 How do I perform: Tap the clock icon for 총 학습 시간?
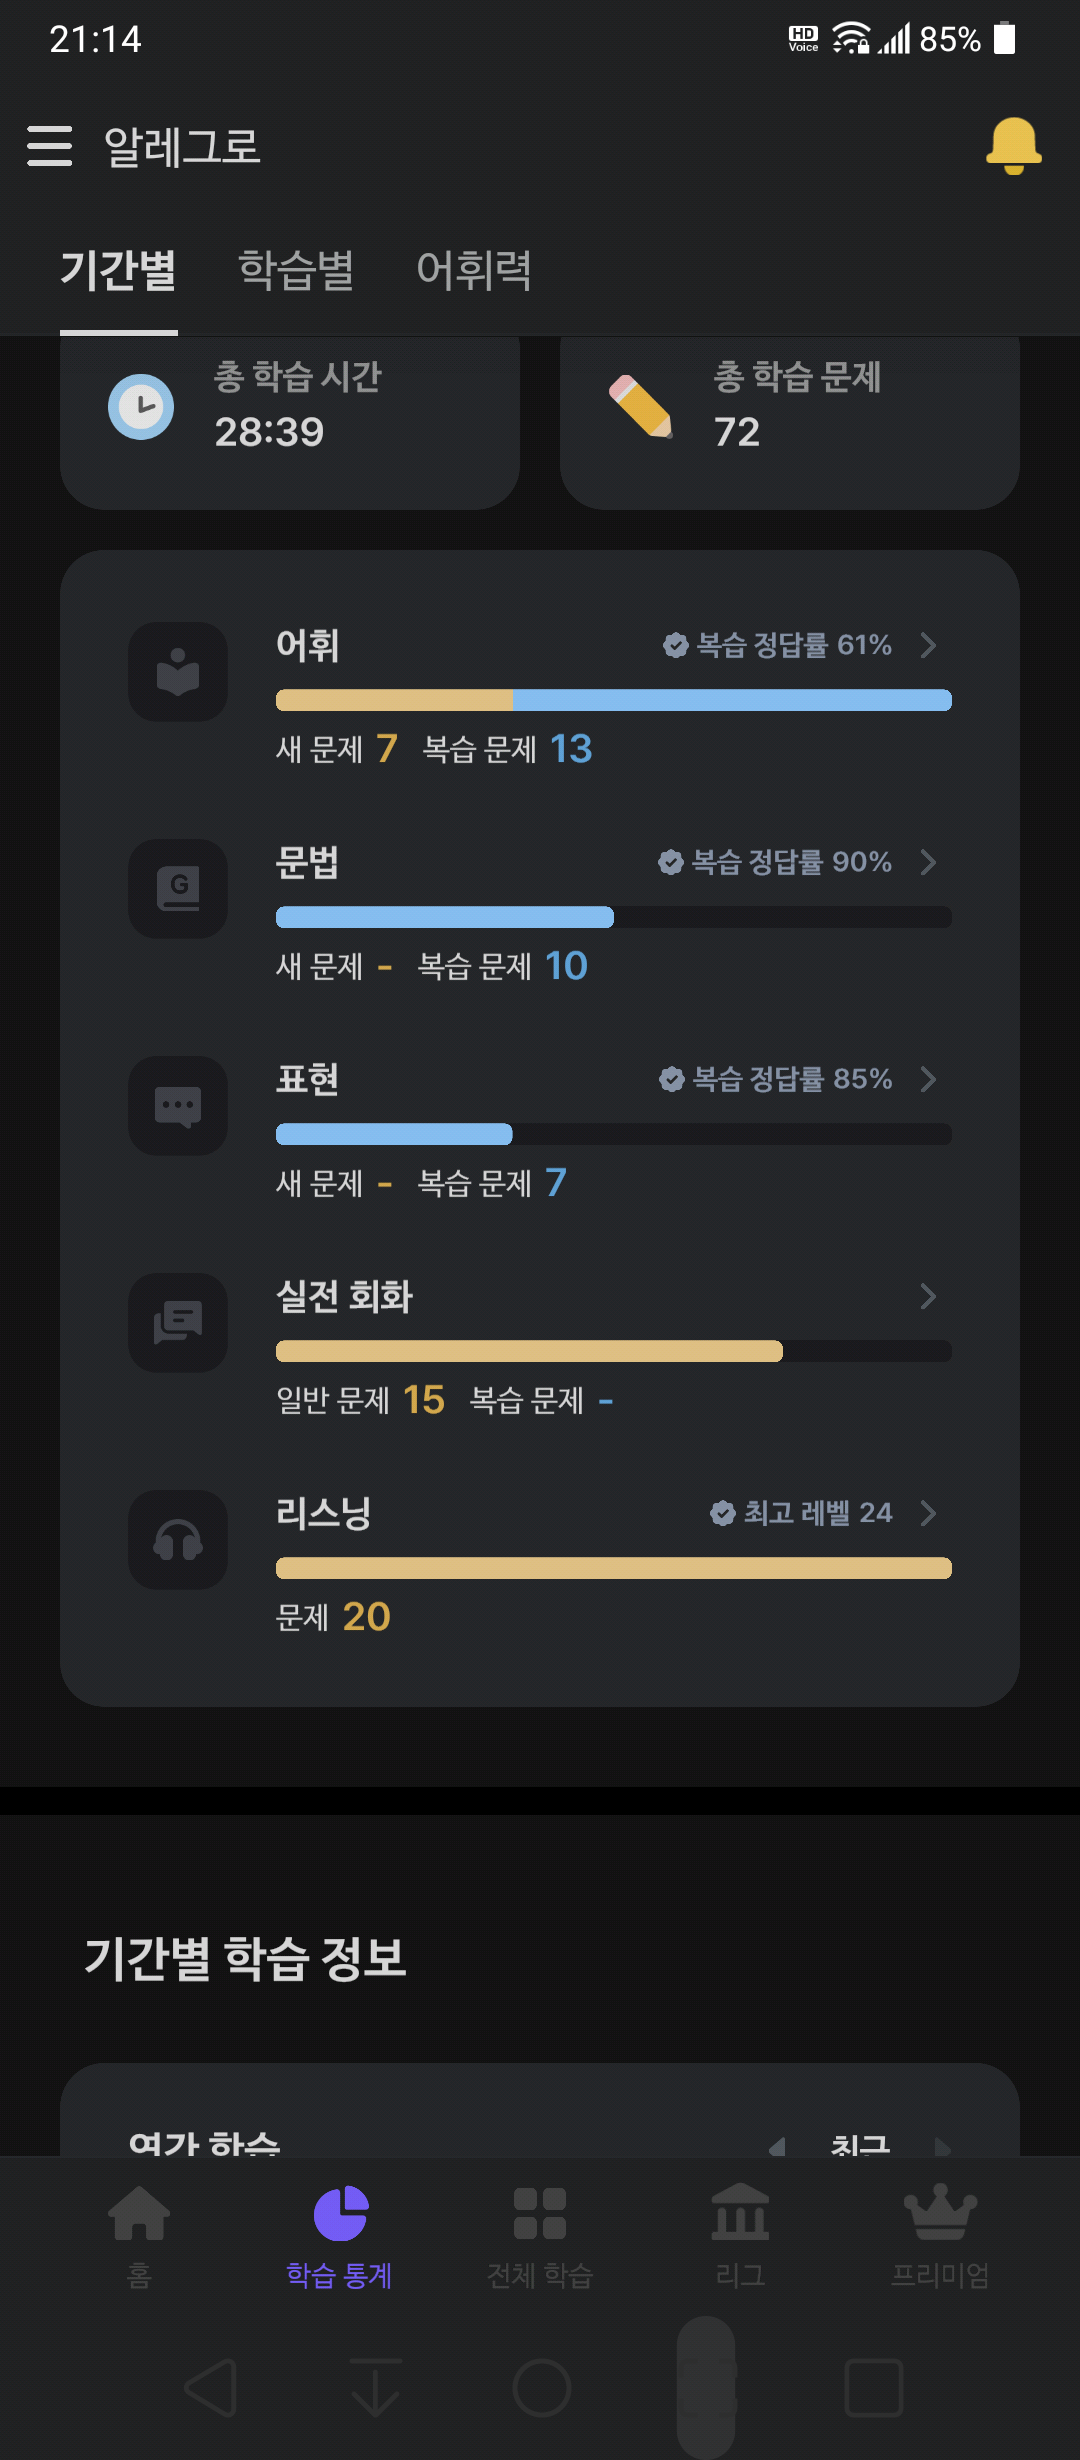[x=141, y=407]
